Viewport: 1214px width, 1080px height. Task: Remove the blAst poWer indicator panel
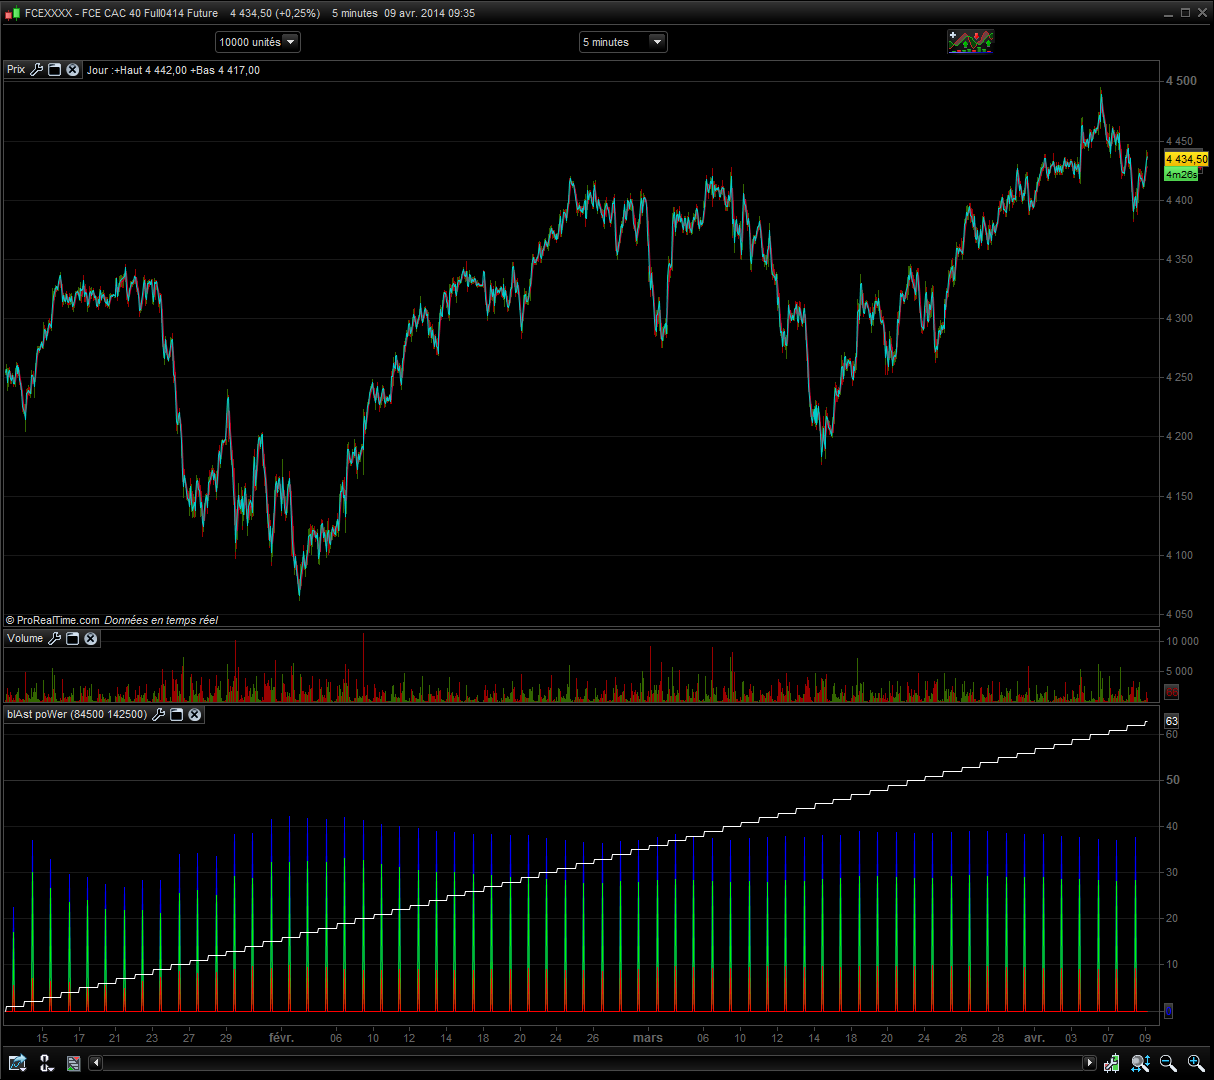click(x=195, y=714)
